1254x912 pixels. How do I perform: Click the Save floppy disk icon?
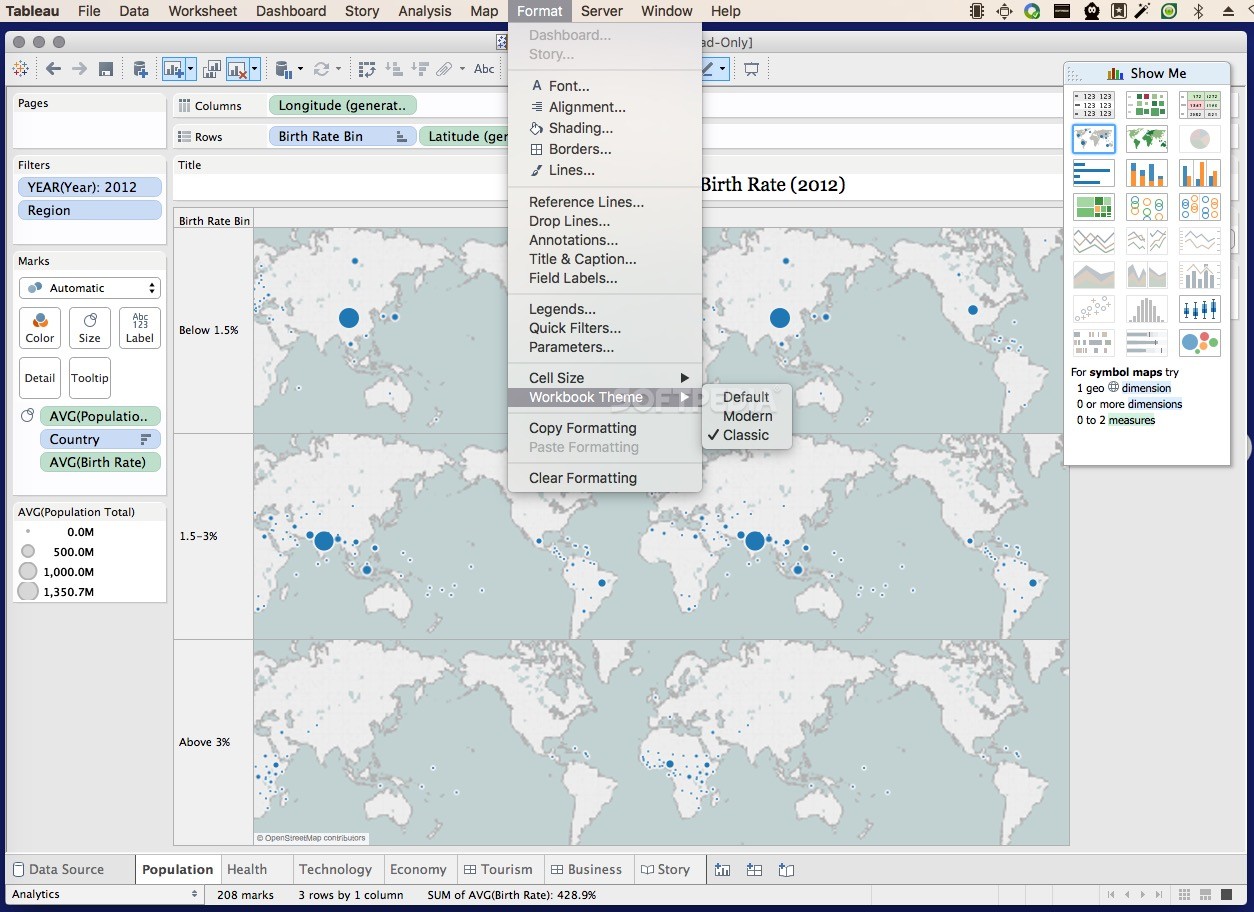pos(106,69)
